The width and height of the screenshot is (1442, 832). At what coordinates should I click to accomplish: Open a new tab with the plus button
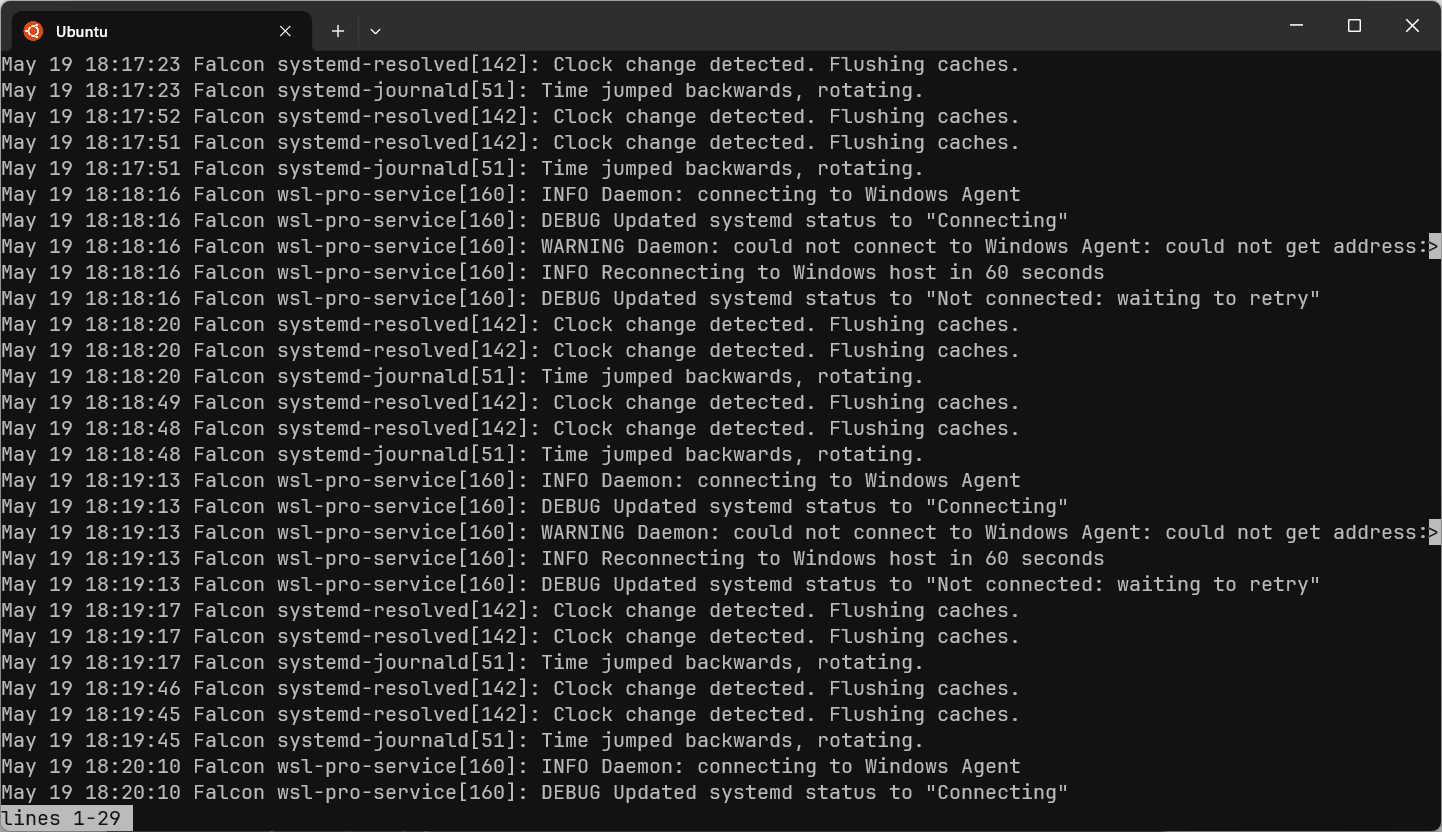[338, 31]
